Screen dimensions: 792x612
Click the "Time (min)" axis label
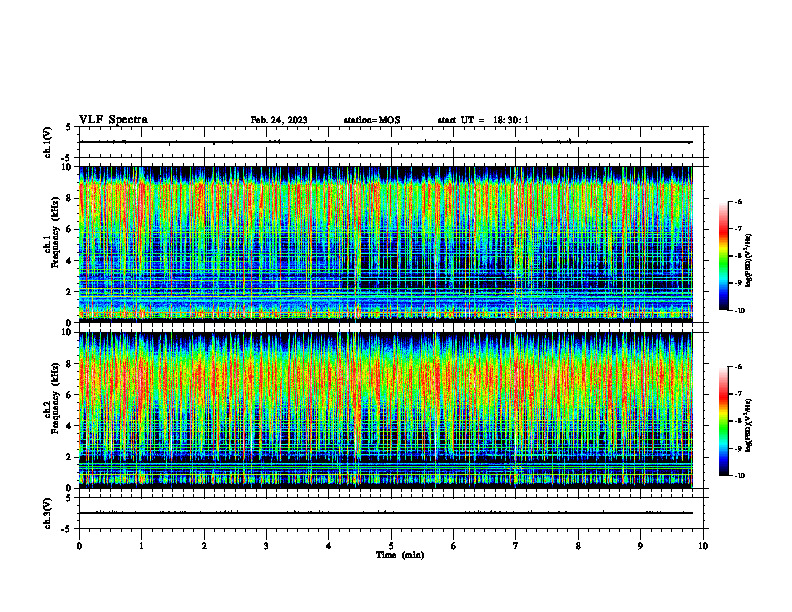point(400,555)
